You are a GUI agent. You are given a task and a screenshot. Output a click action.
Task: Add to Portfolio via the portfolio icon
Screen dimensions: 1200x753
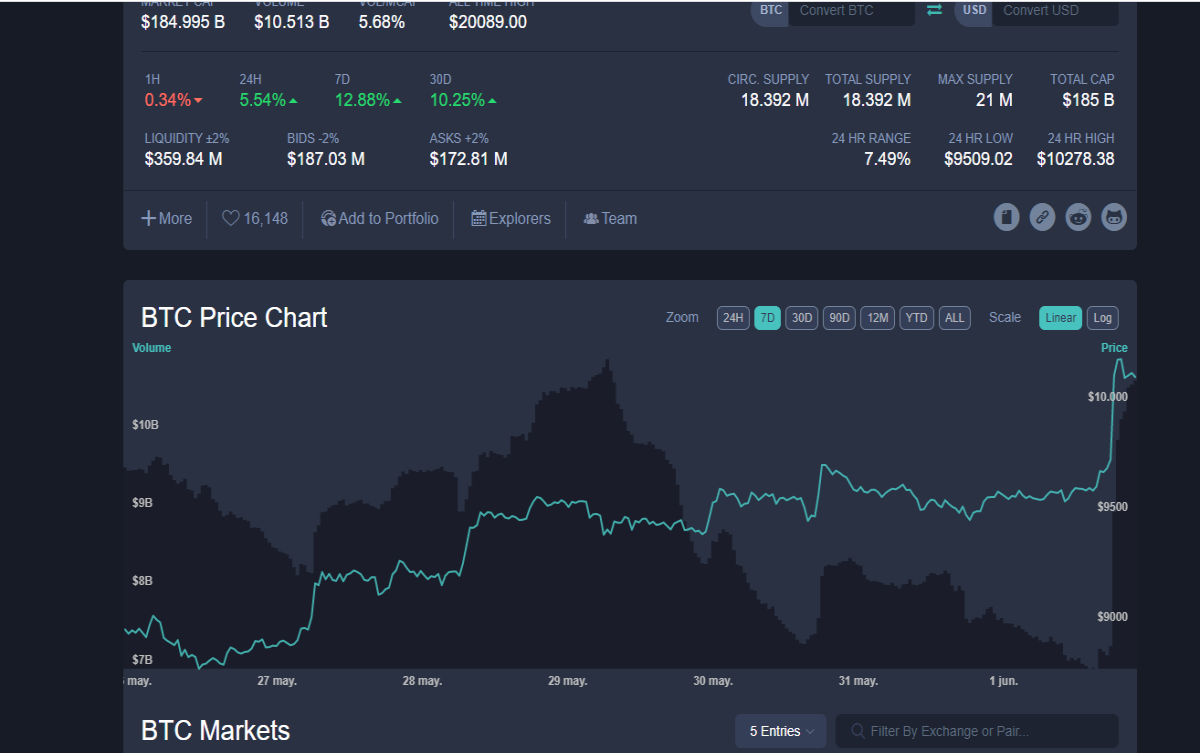pos(328,218)
